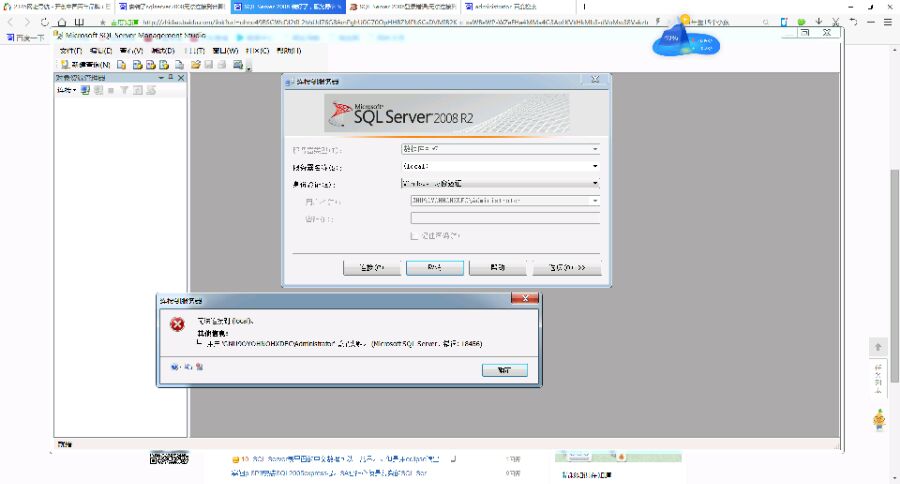
Task: Toggle the Remember password checkbox
Action: point(414,236)
